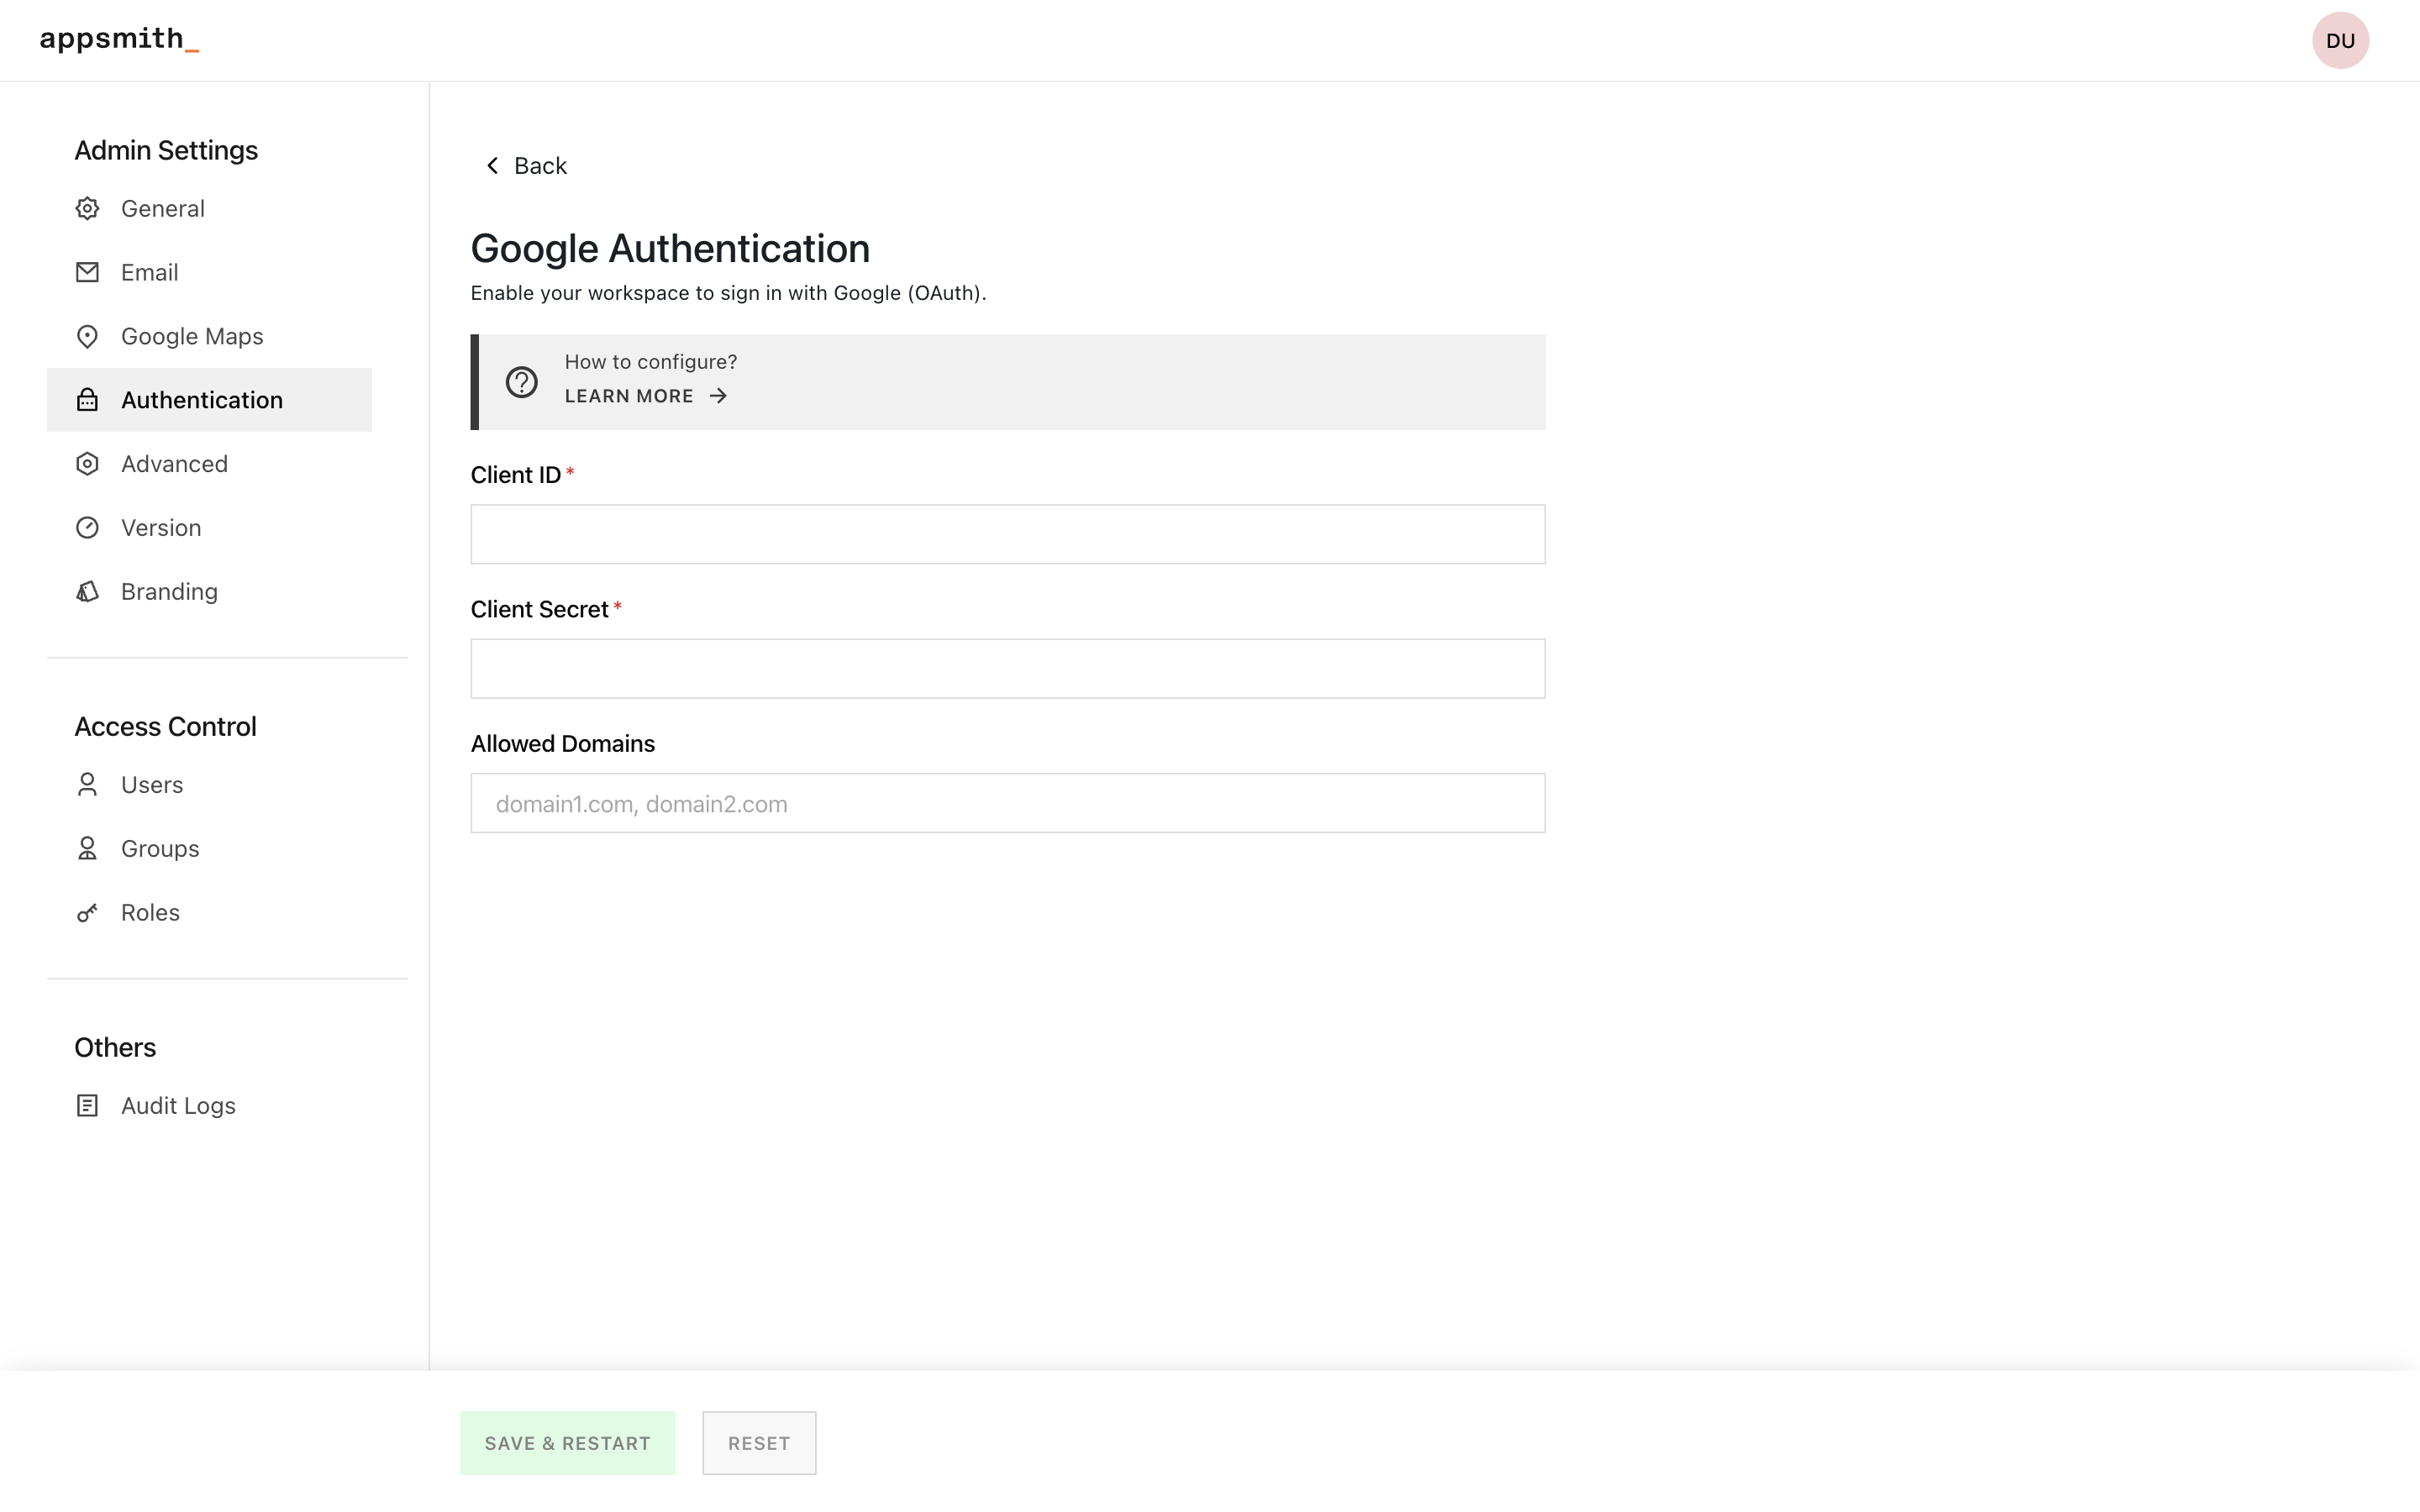This screenshot has height=1512, width=2420.
Task: Click the Client Secret label
Action: point(539,609)
